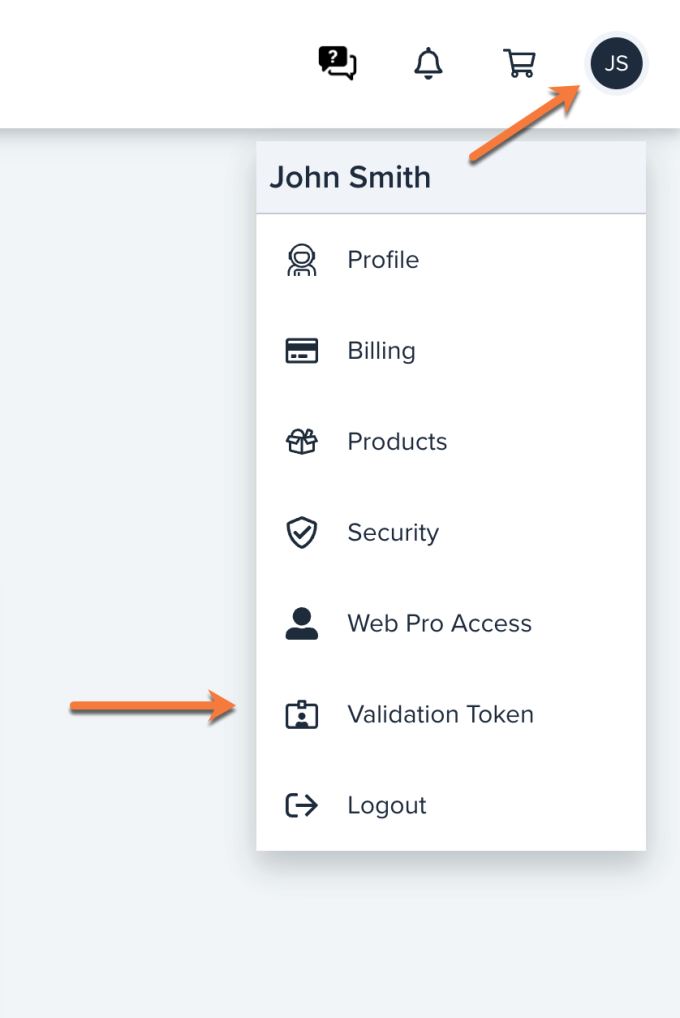The width and height of the screenshot is (680, 1018).
Task: Click the John Smith account name header
Action: pyautogui.click(x=350, y=177)
